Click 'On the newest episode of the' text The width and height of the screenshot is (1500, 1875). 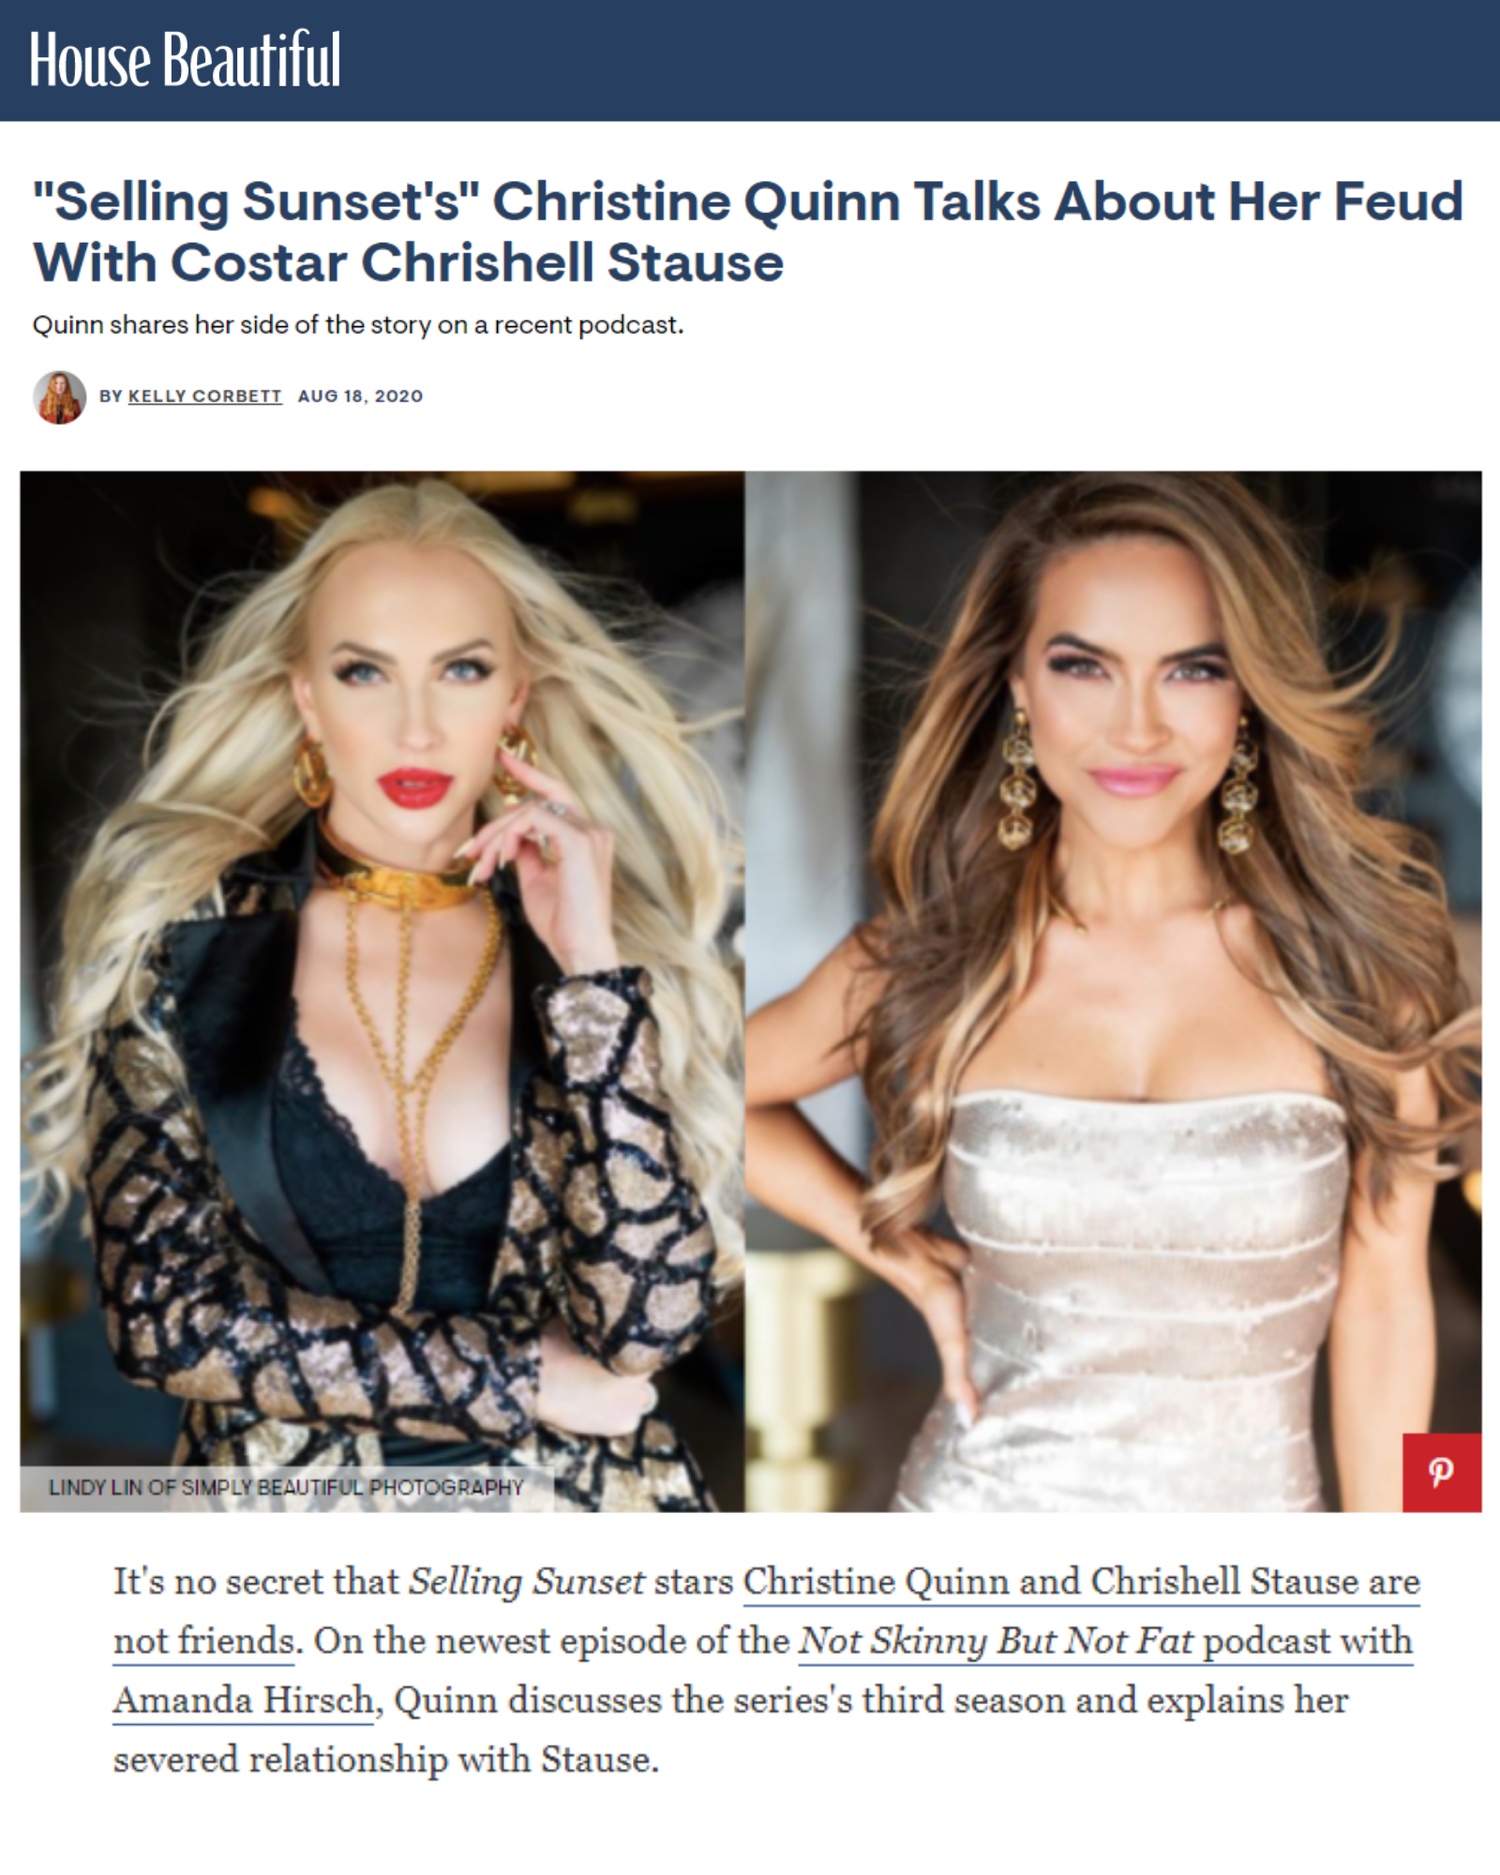551,1641
